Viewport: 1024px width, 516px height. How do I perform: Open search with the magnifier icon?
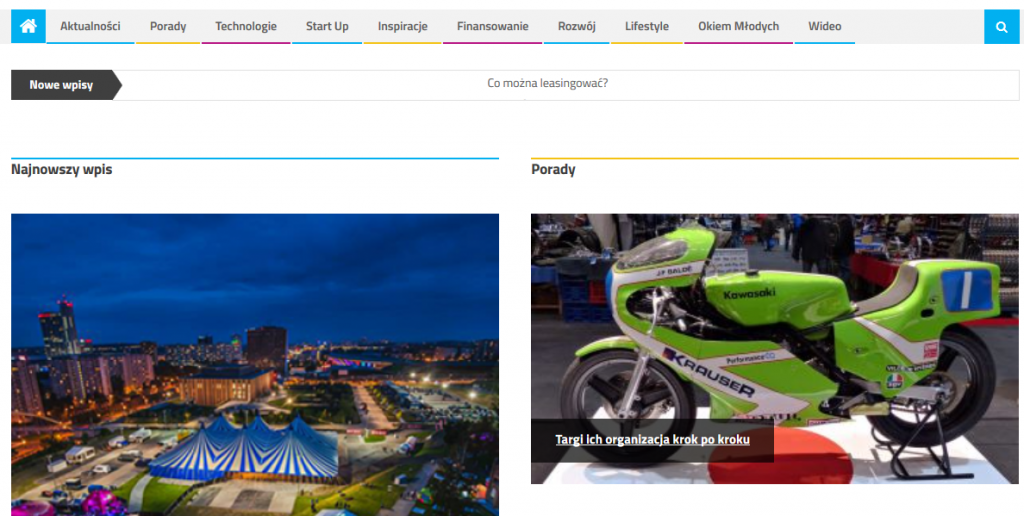point(1000,27)
